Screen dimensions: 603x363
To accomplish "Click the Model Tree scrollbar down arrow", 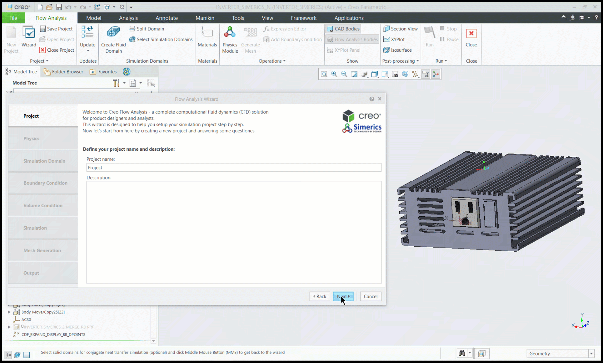I will [x=153, y=341].
